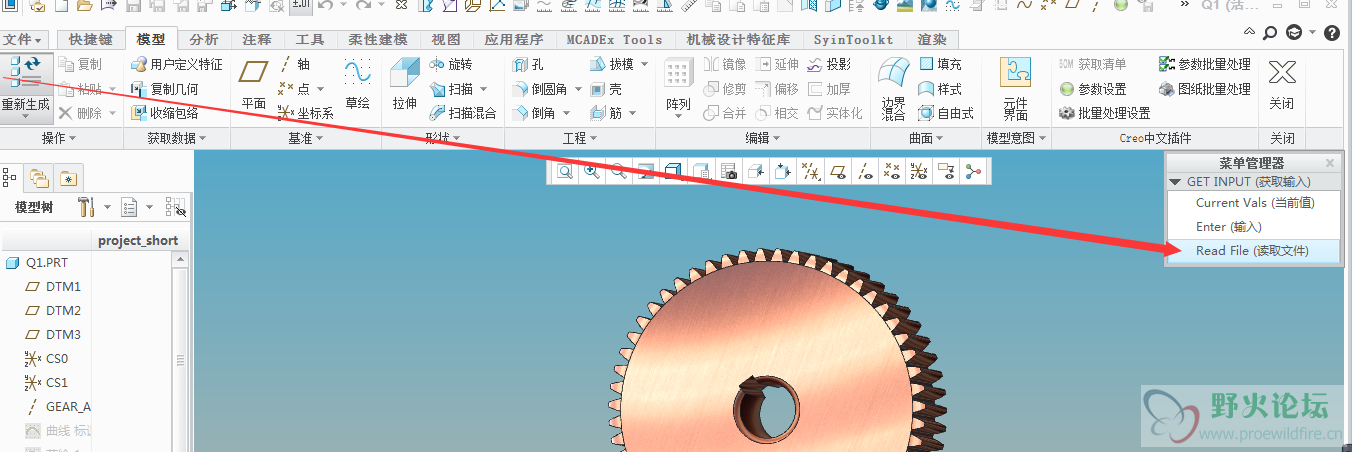
Task: Click the 批量处理设置 button
Action: [x=1105, y=113]
